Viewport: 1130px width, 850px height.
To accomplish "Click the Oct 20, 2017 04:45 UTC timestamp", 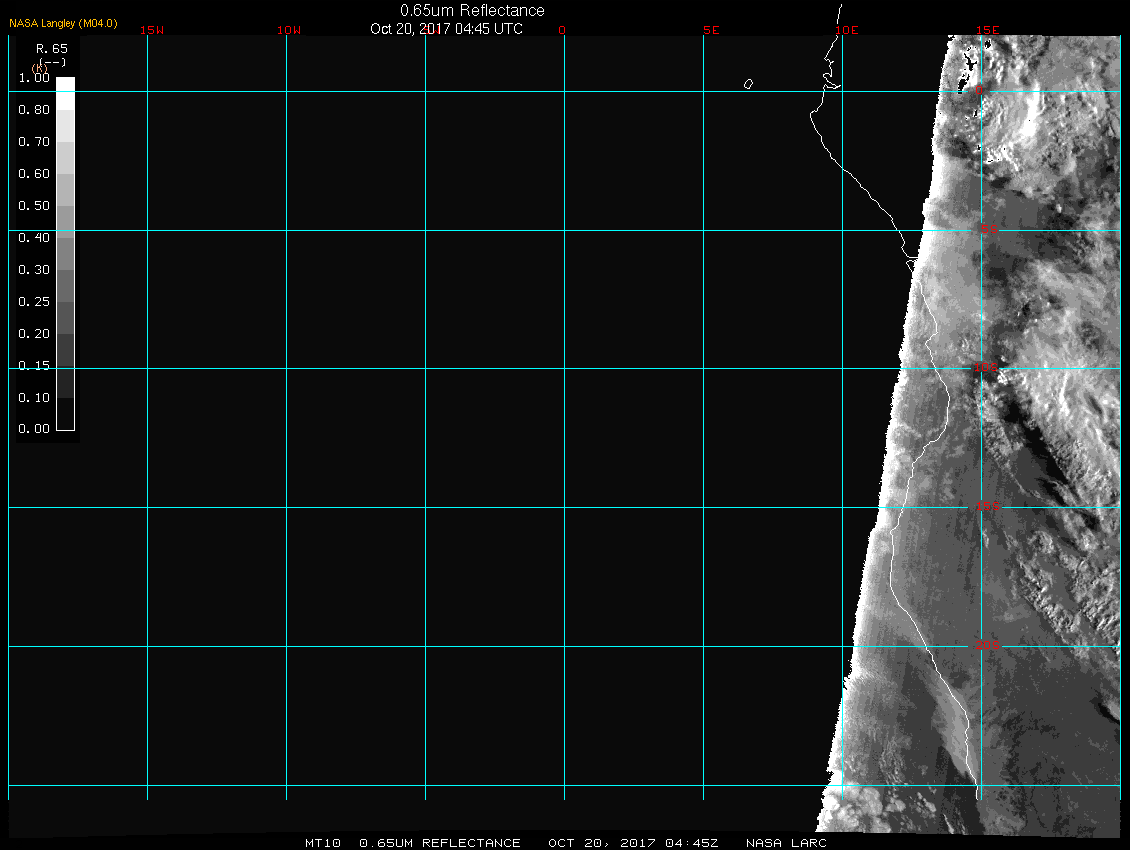I will click(446, 29).
